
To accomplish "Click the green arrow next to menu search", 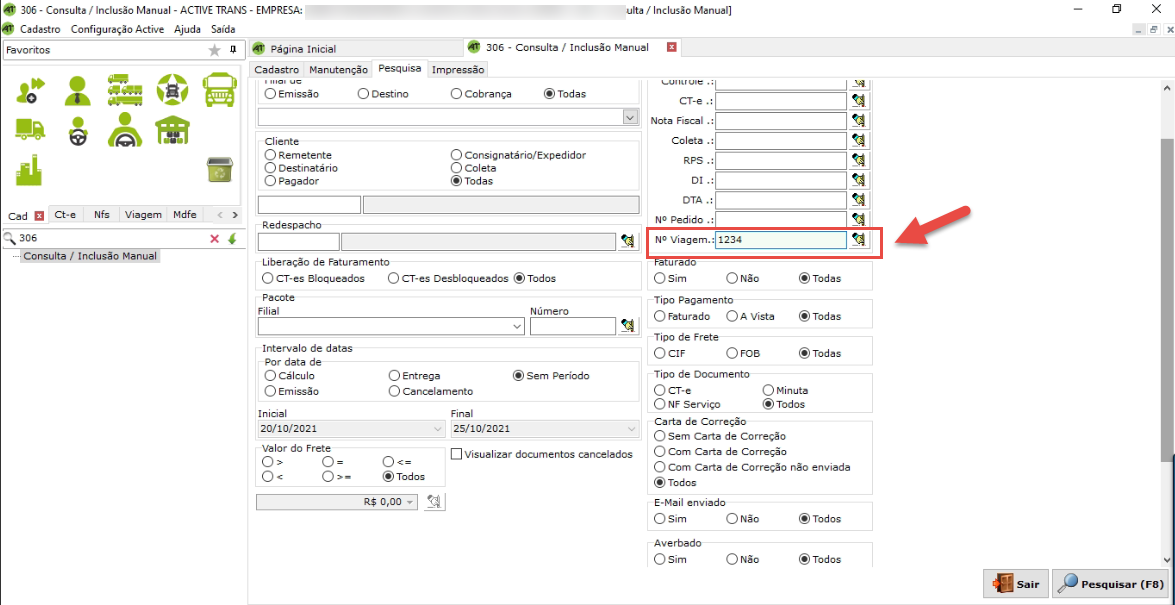I will click(x=232, y=239).
